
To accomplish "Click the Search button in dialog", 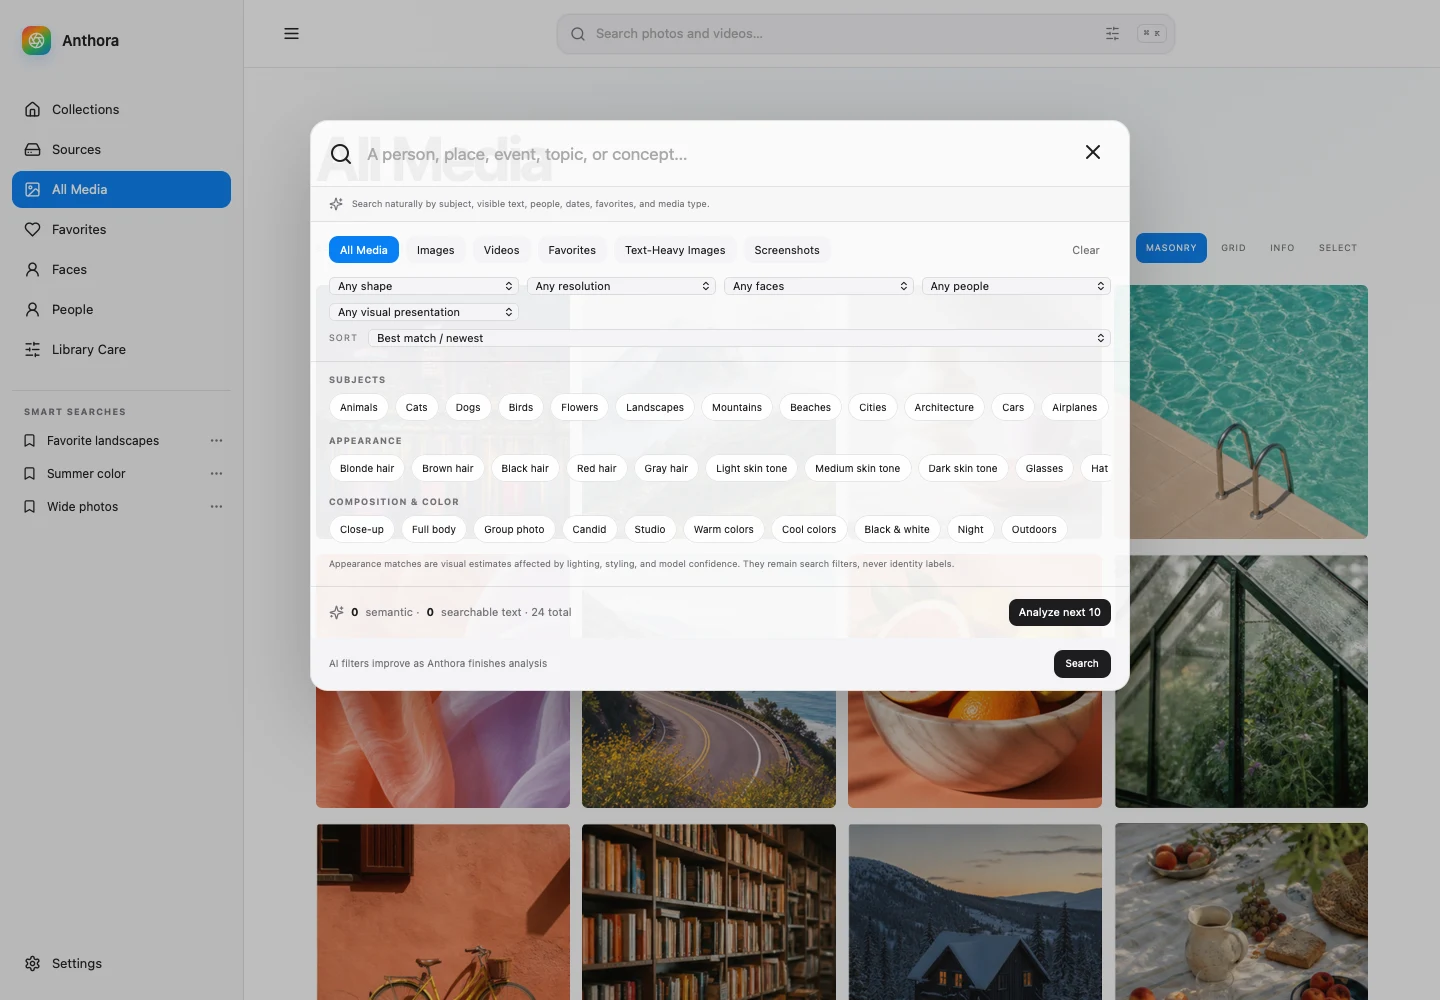I will [x=1082, y=664].
